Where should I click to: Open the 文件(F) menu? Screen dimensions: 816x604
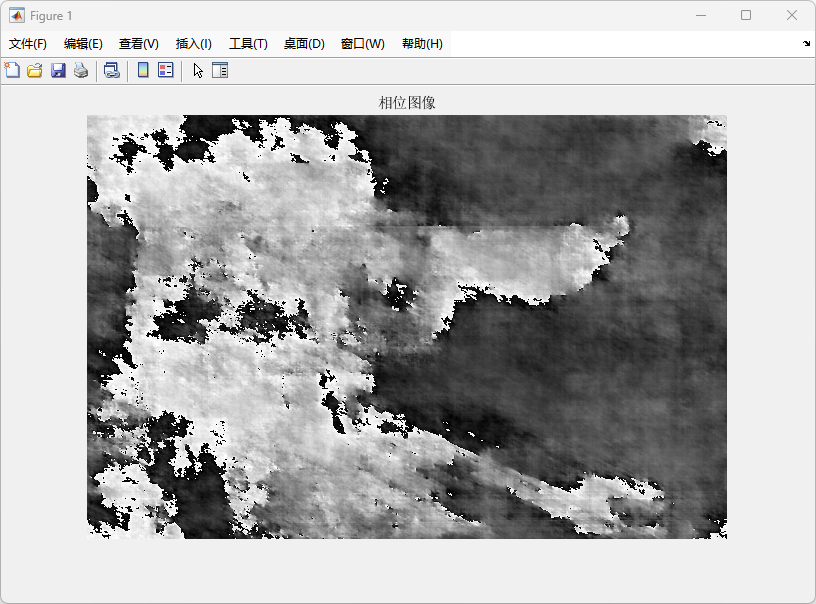[28, 44]
